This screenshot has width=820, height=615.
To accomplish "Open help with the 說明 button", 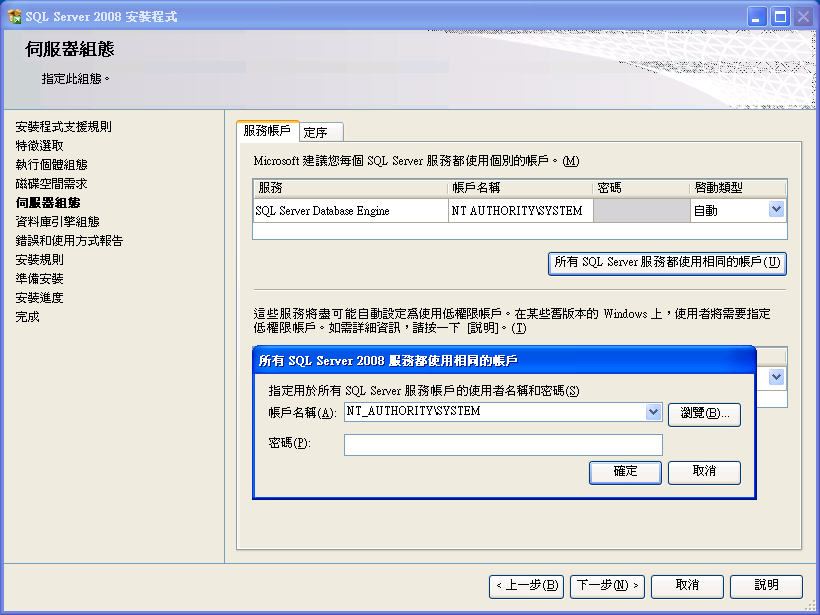I will click(x=766, y=586).
